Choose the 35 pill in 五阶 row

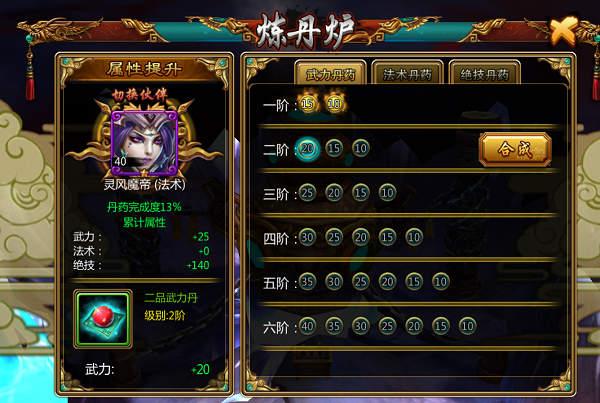coord(308,282)
